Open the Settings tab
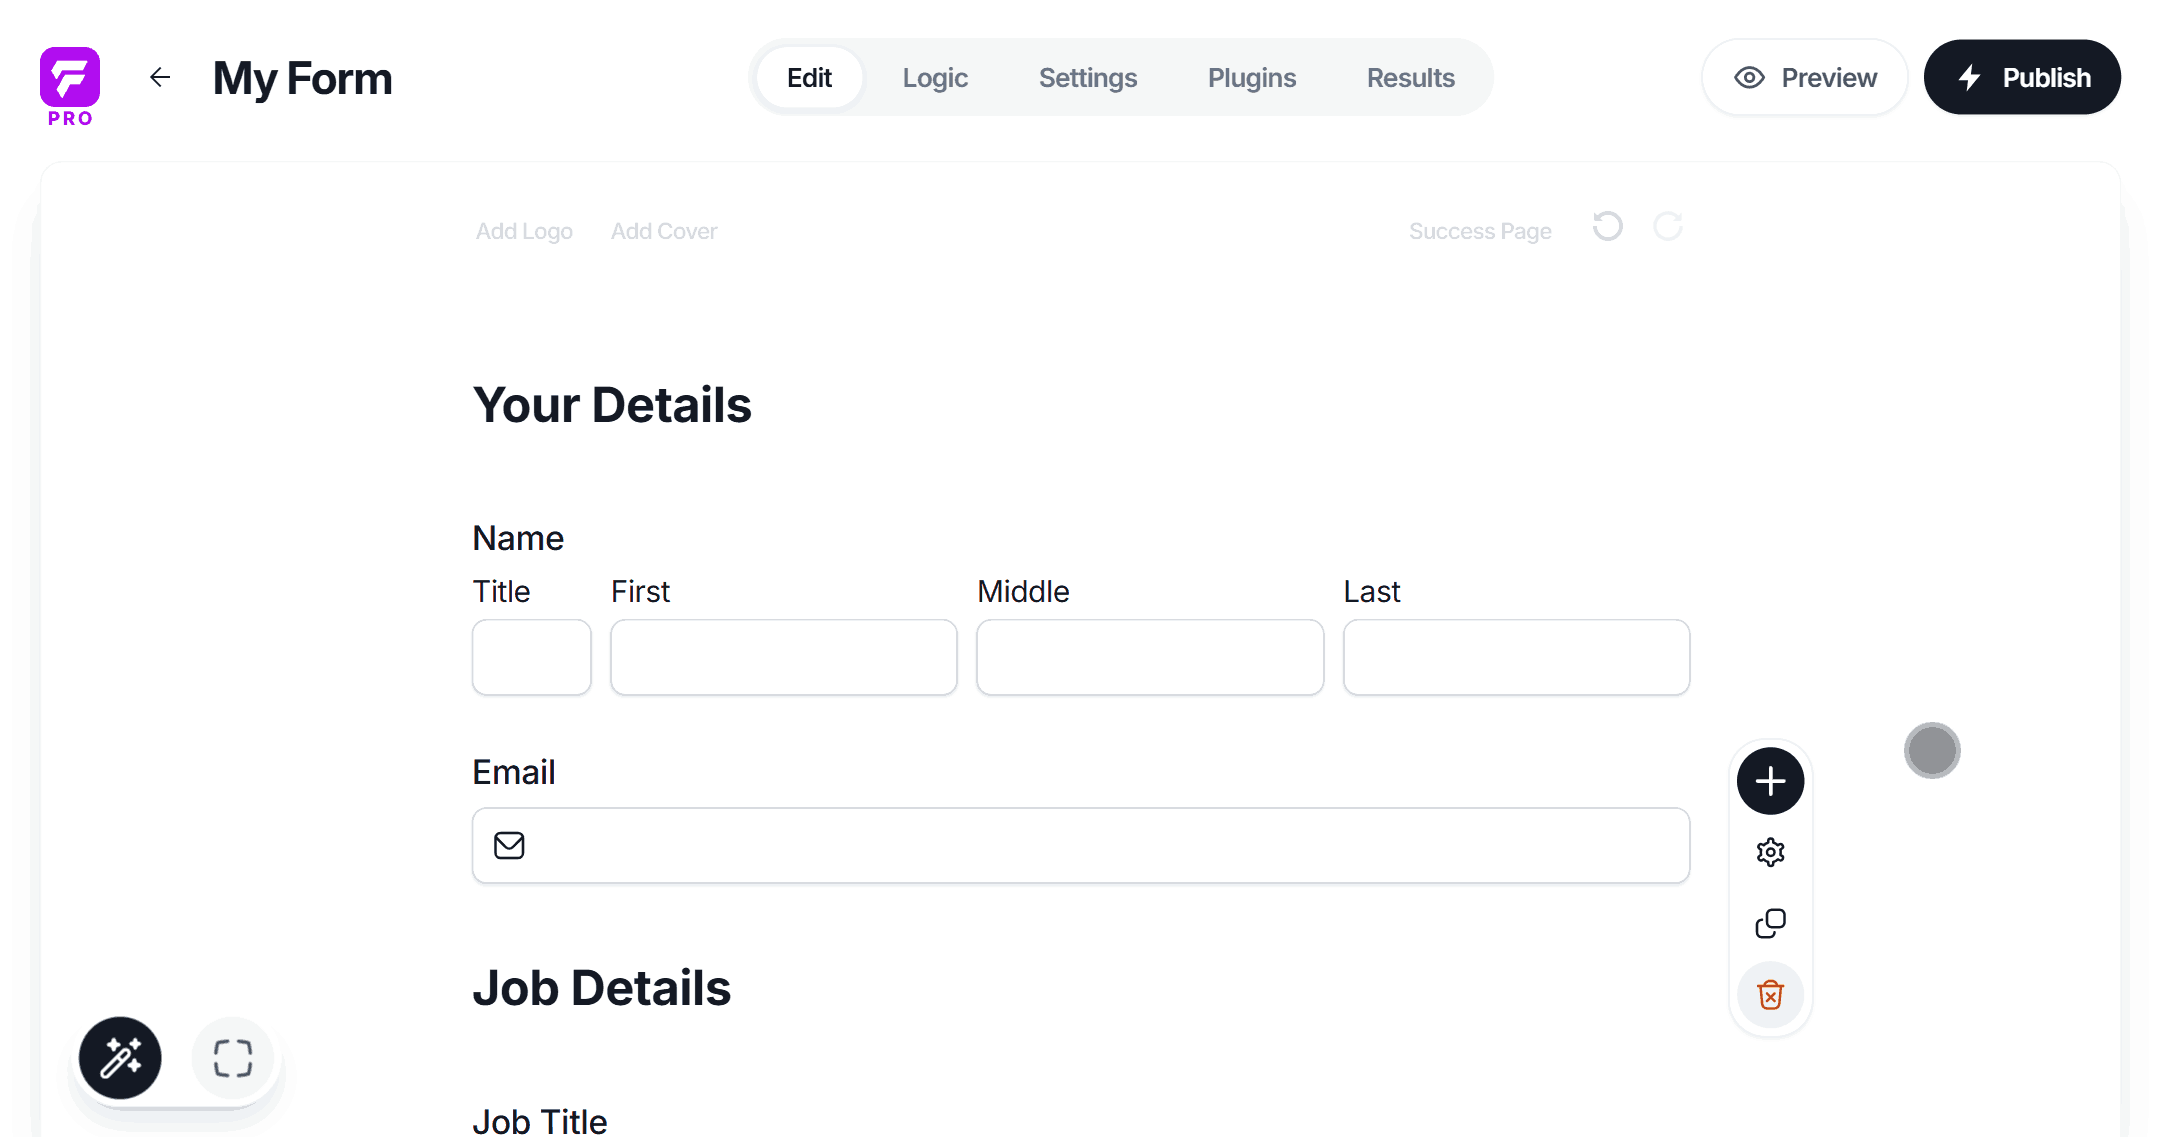This screenshot has width=2165, height=1138. [1088, 78]
